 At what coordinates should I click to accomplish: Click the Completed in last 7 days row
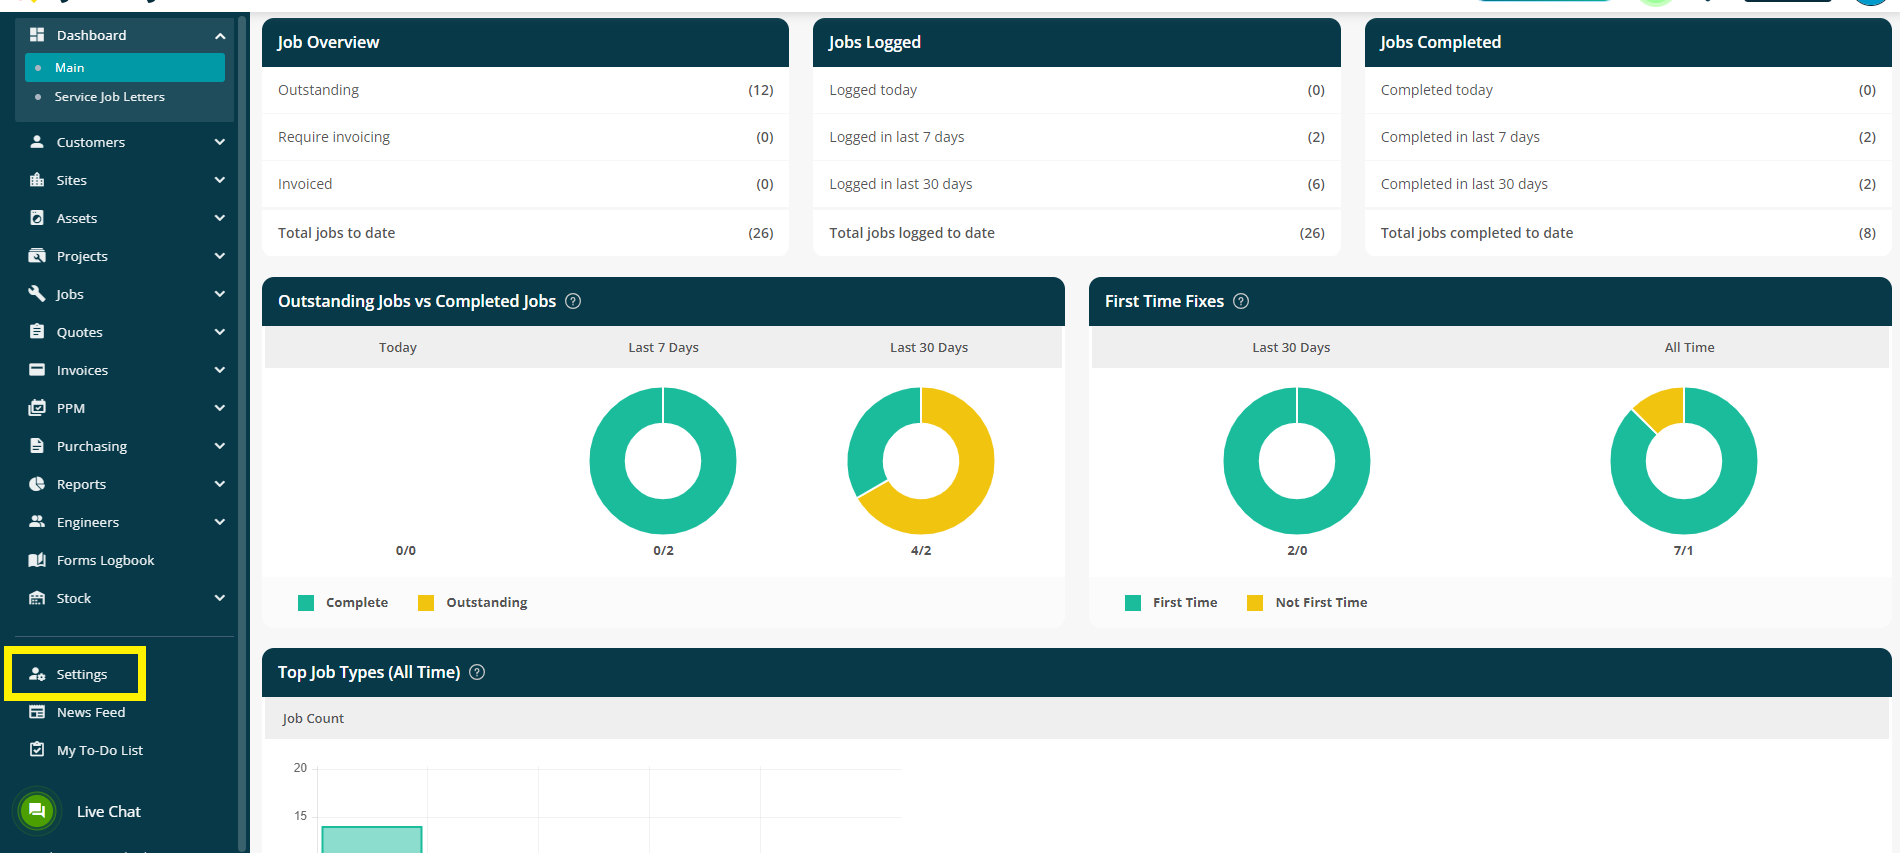(x=1628, y=137)
